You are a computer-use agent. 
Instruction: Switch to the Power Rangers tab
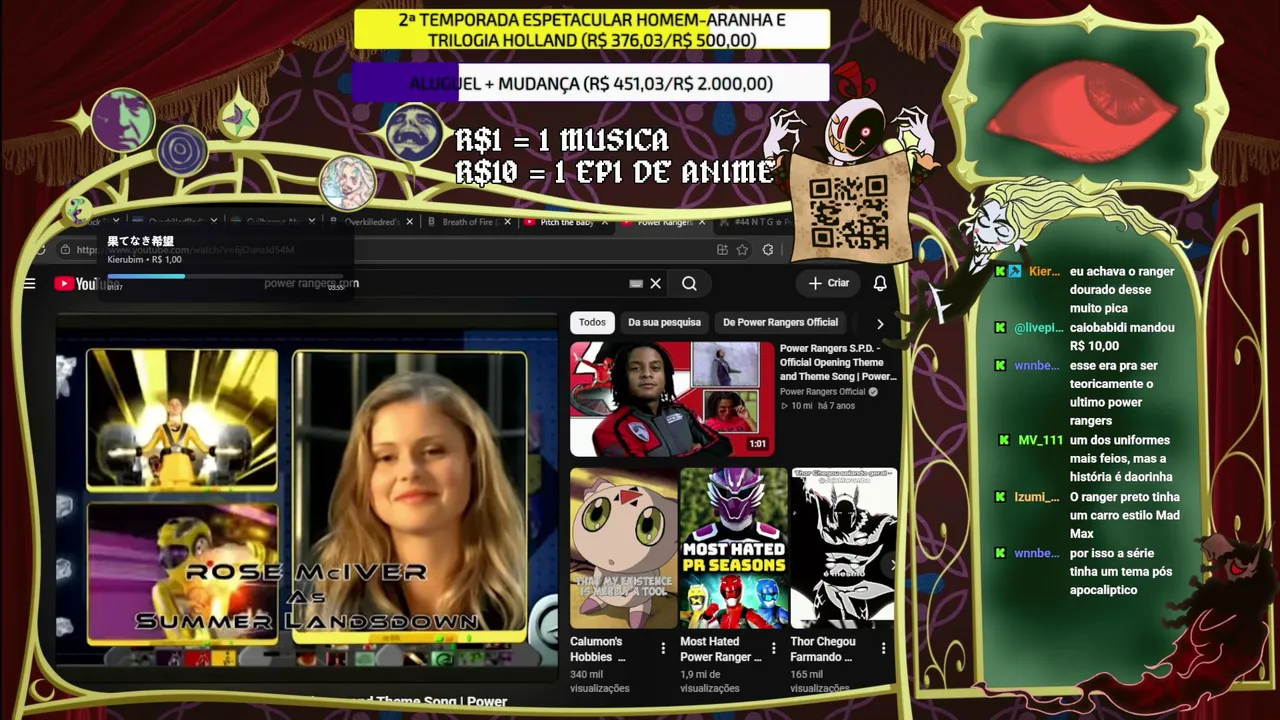665,222
